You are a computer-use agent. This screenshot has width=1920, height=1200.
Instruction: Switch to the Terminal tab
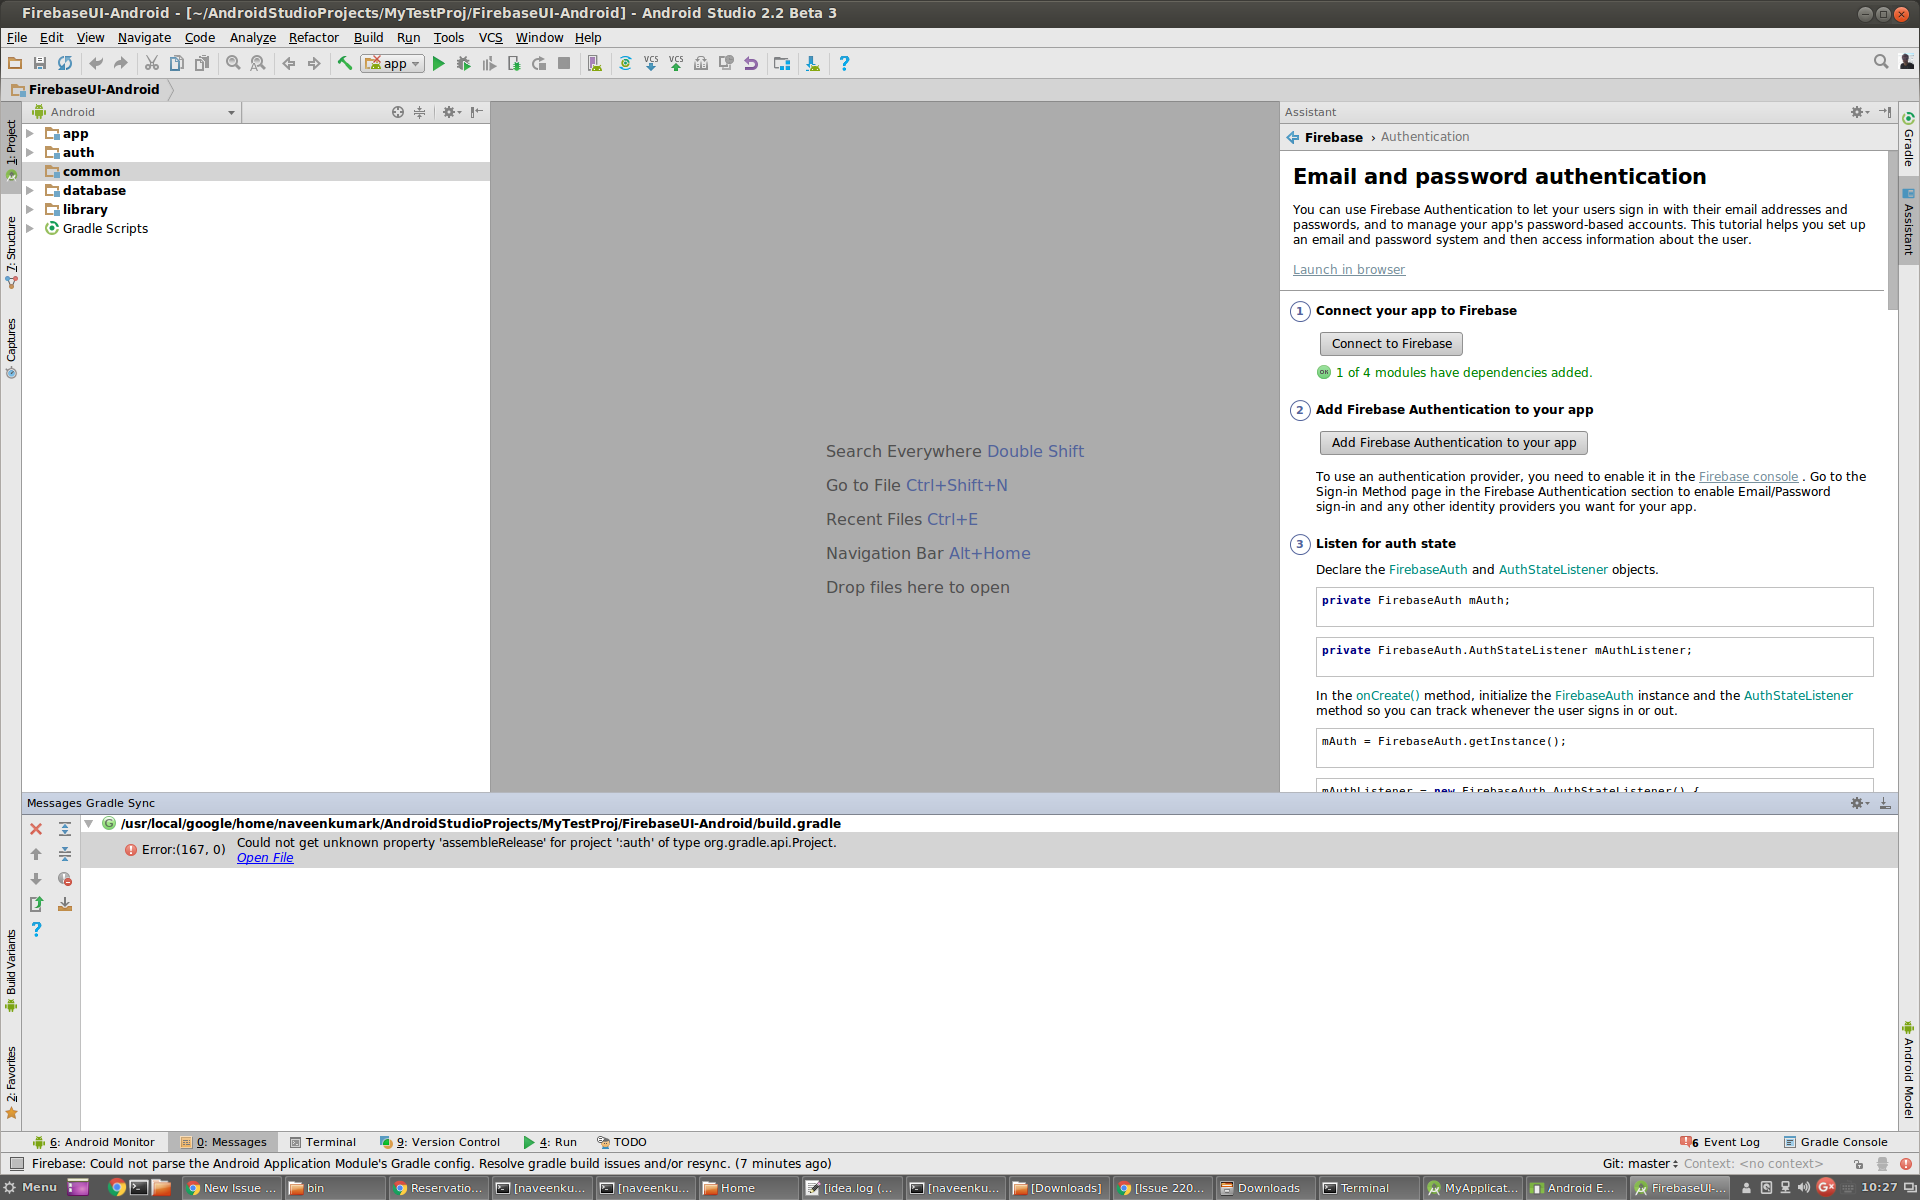pos(323,1142)
